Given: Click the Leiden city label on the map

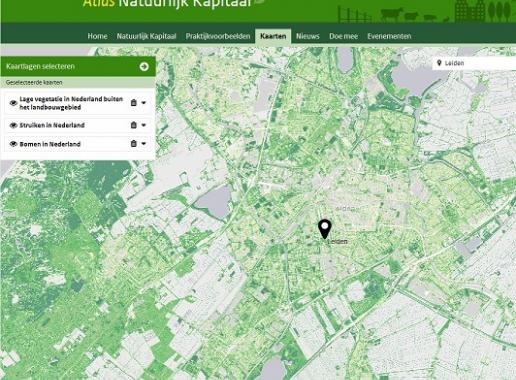Looking at the screenshot, I should point(337,242).
